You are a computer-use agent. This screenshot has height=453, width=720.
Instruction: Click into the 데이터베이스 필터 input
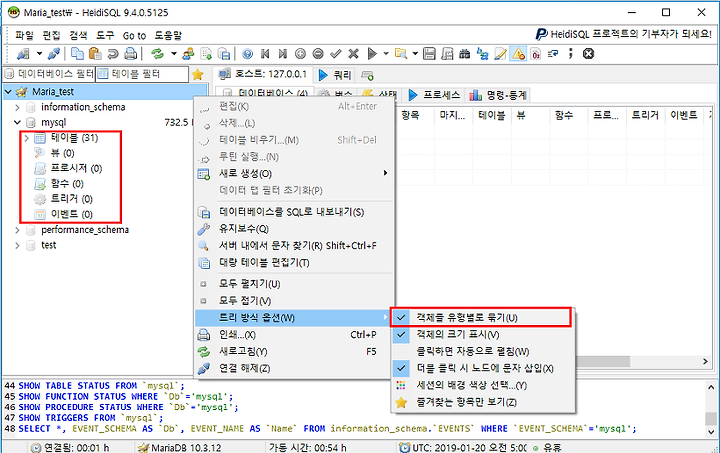(x=49, y=74)
